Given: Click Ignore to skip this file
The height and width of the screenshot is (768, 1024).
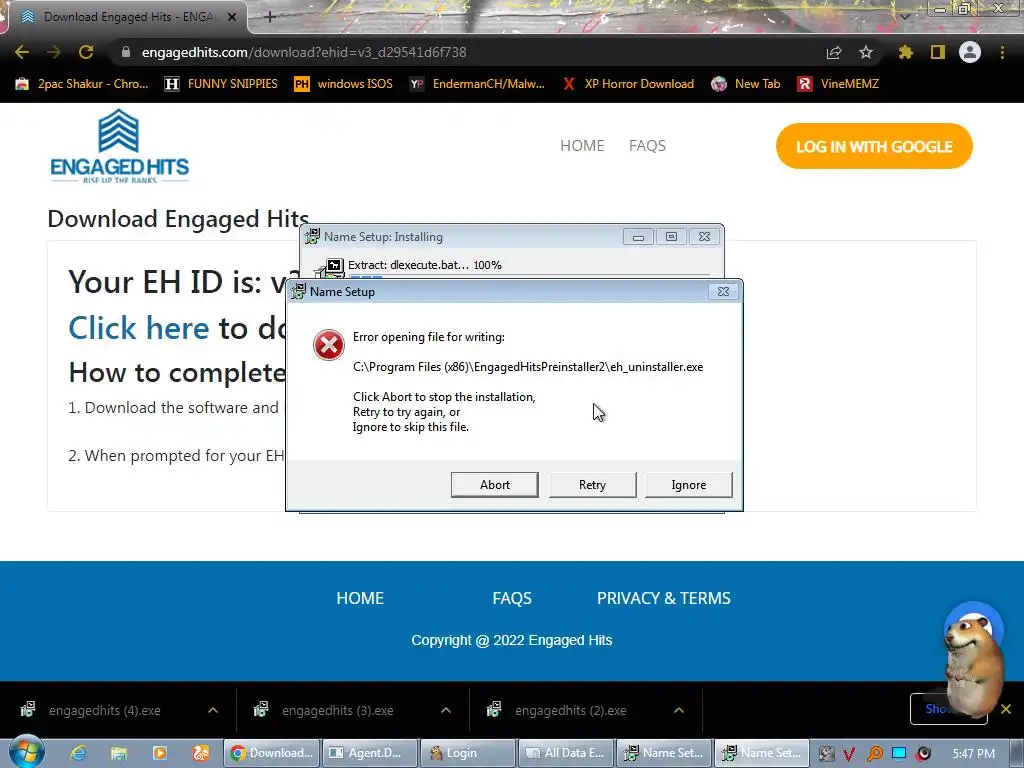Looking at the screenshot, I should point(688,485).
